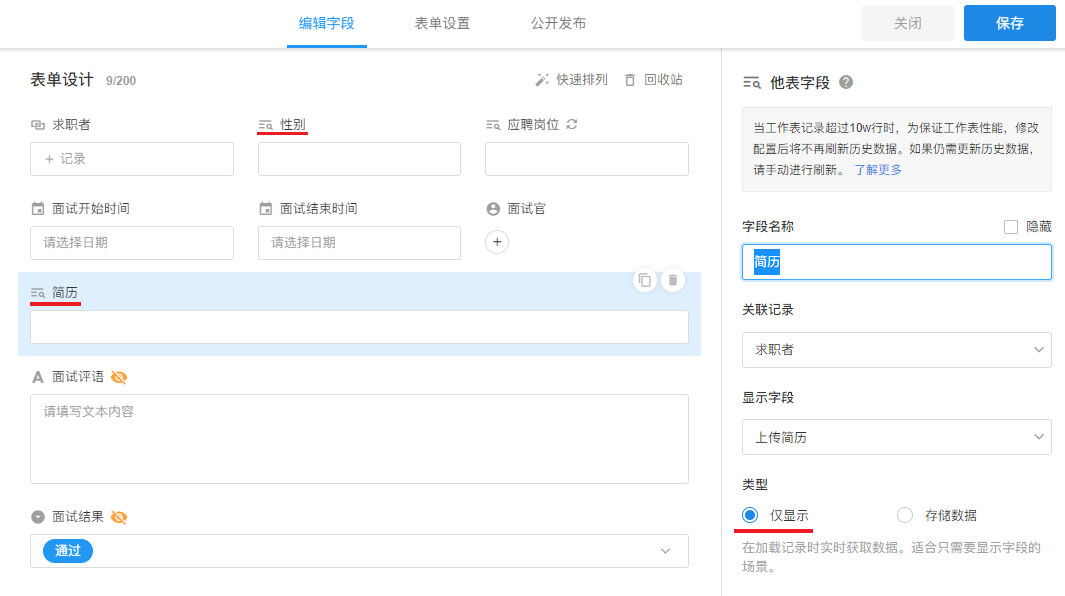This screenshot has width=1065, height=596.
Task: Switch to the 表单设置 tab
Action: click(x=442, y=23)
